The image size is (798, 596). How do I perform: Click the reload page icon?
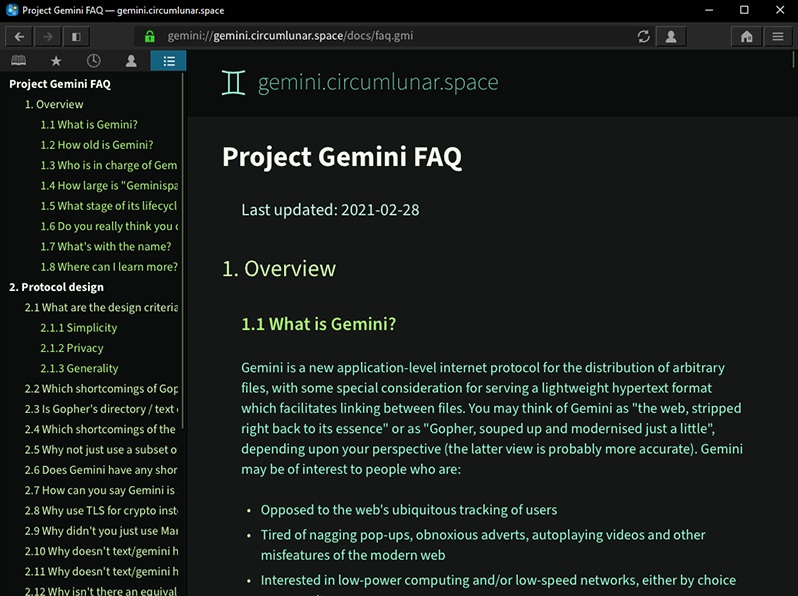(643, 37)
